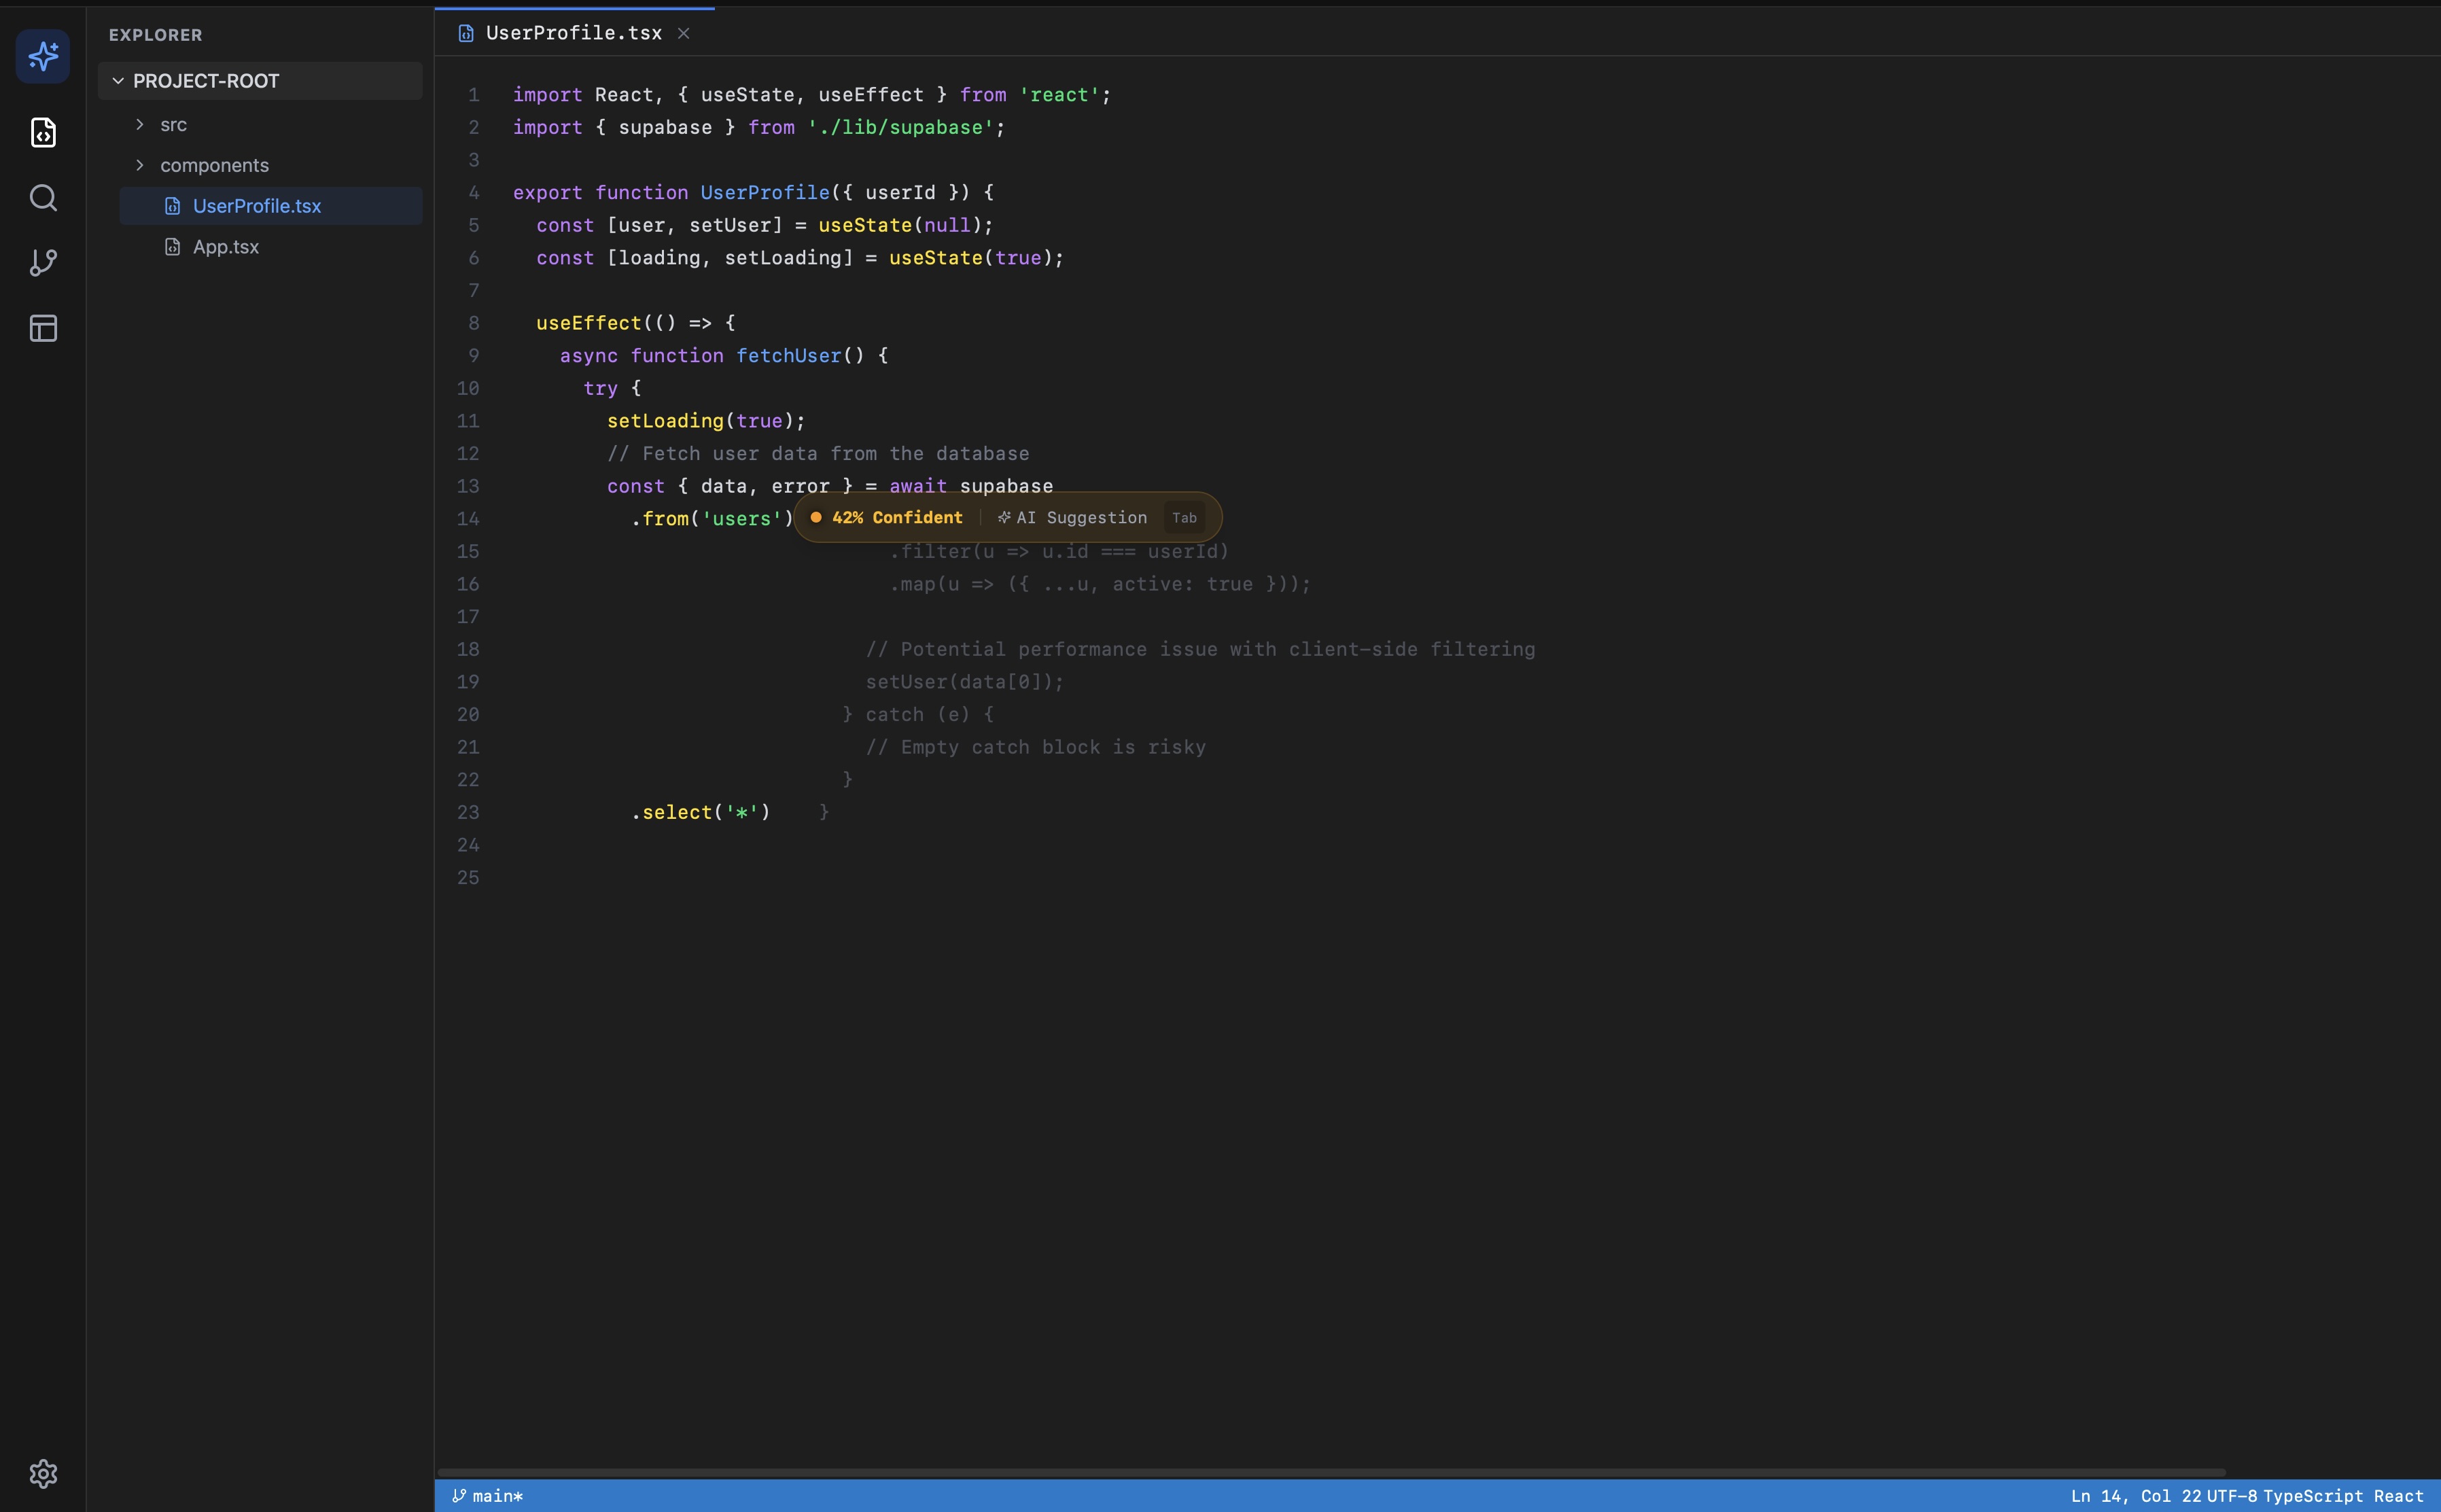
Task: Click the 42% Confident badge
Action: [x=896, y=518]
